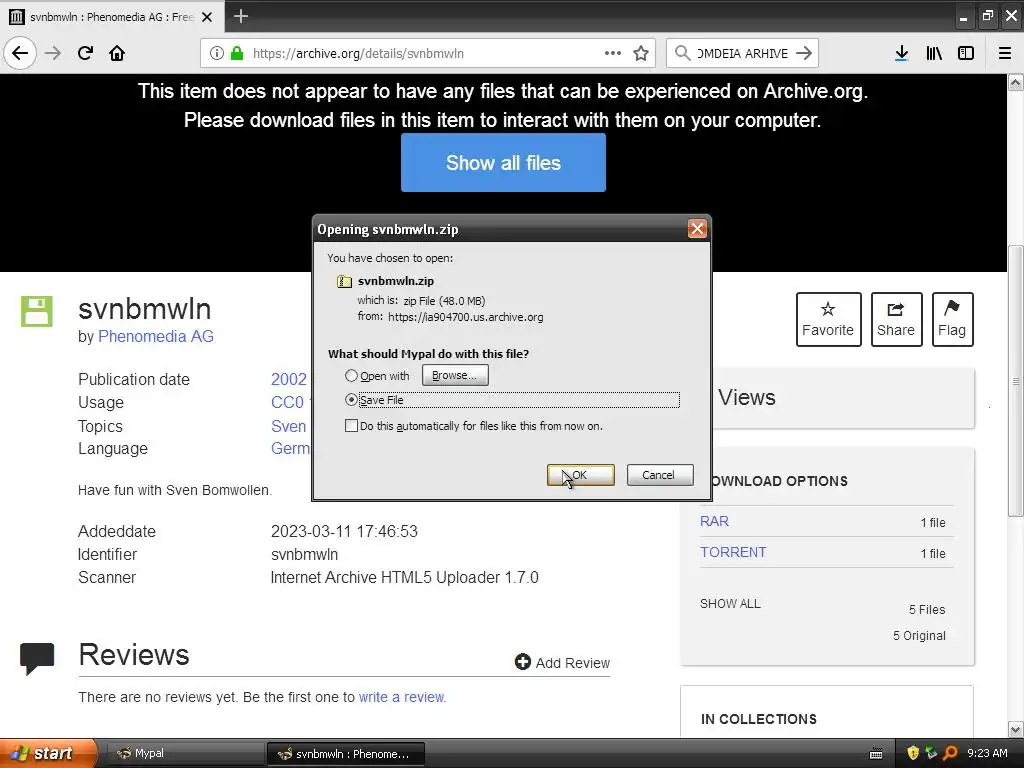Click the page scrollbar up arrow
Screen dimensions: 1024x768
click(1015, 83)
